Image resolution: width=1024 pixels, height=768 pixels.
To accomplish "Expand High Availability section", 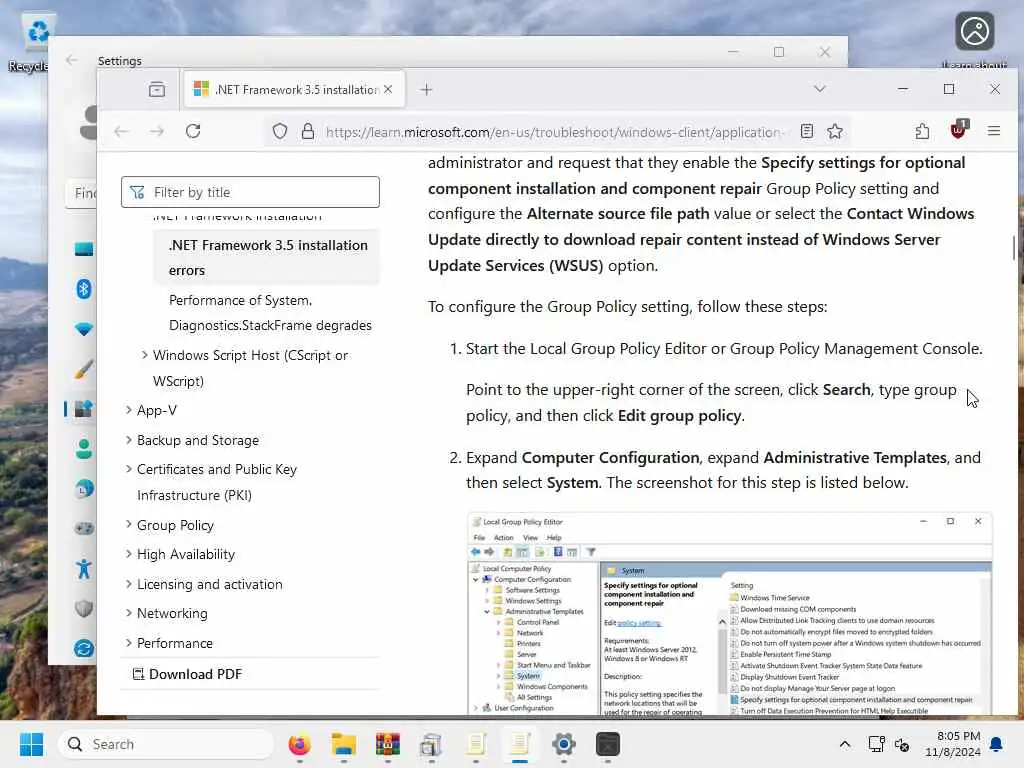I will (x=129, y=554).
